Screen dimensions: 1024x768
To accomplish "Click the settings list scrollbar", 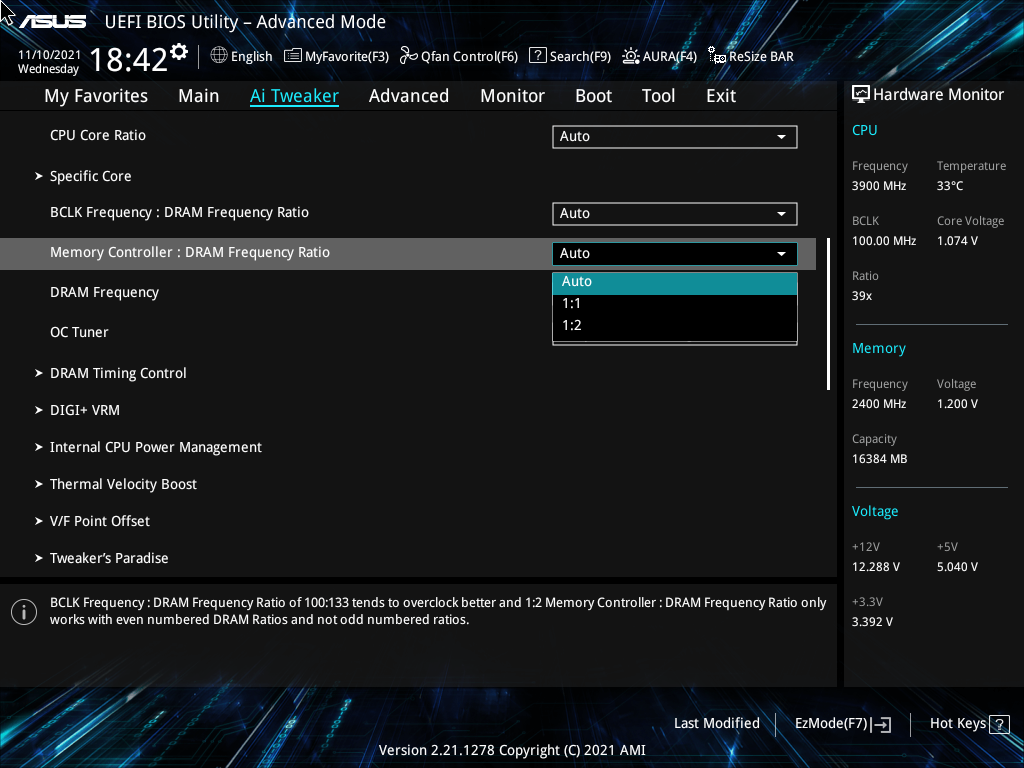I will click(828, 314).
